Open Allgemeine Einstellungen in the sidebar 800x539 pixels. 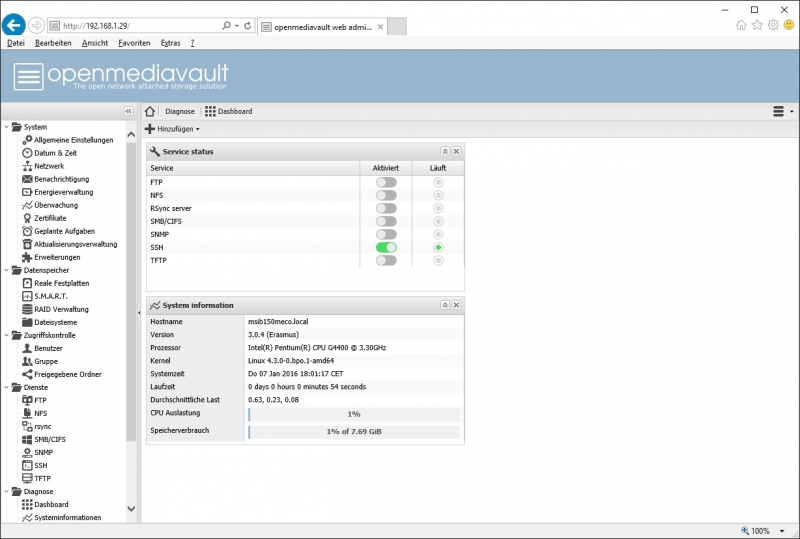pos(68,140)
